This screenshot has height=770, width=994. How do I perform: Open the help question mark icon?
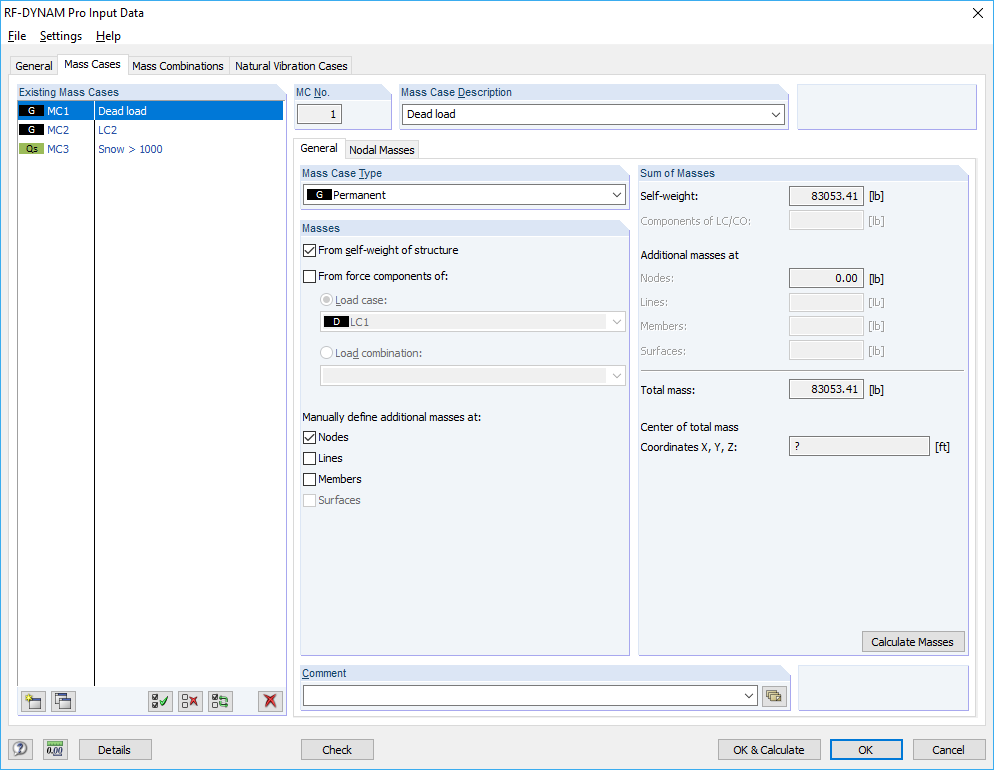[x=20, y=749]
